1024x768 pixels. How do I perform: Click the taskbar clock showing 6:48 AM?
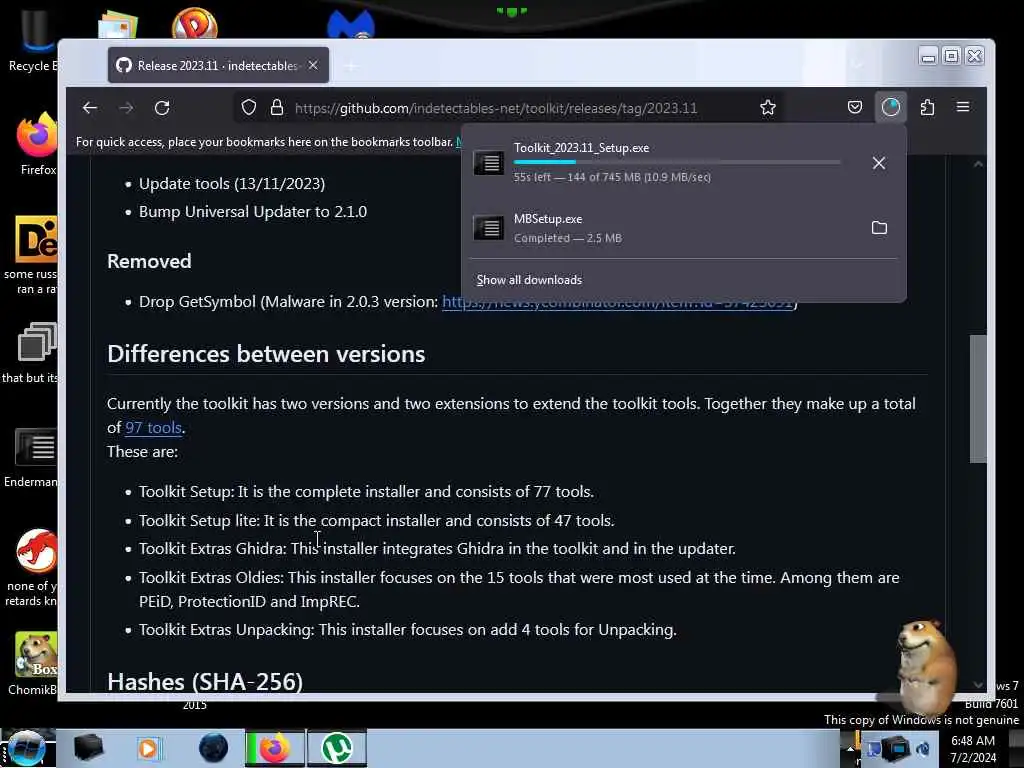973,749
